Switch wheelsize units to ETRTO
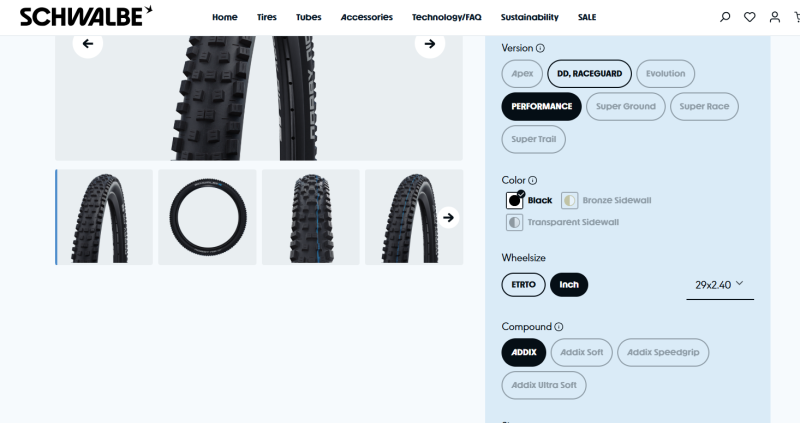 point(523,285)
